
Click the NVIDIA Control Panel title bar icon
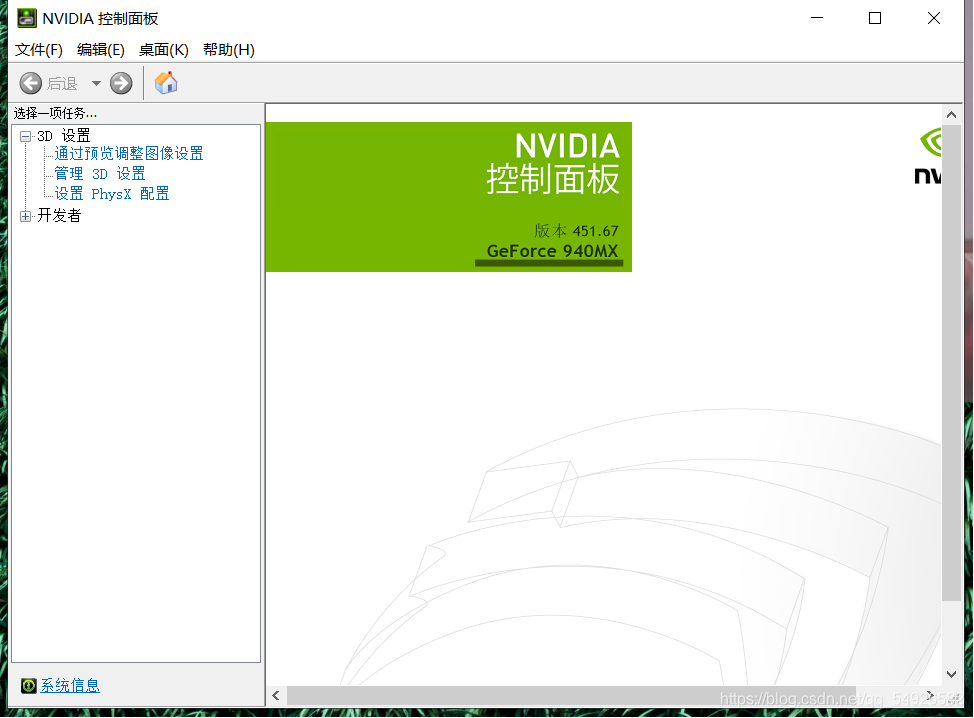27,19
